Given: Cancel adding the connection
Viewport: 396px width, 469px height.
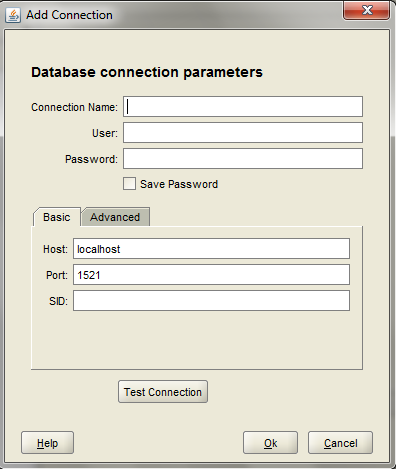Looking at the screenshot, I should pyautogui.click(x=340, y=443).
